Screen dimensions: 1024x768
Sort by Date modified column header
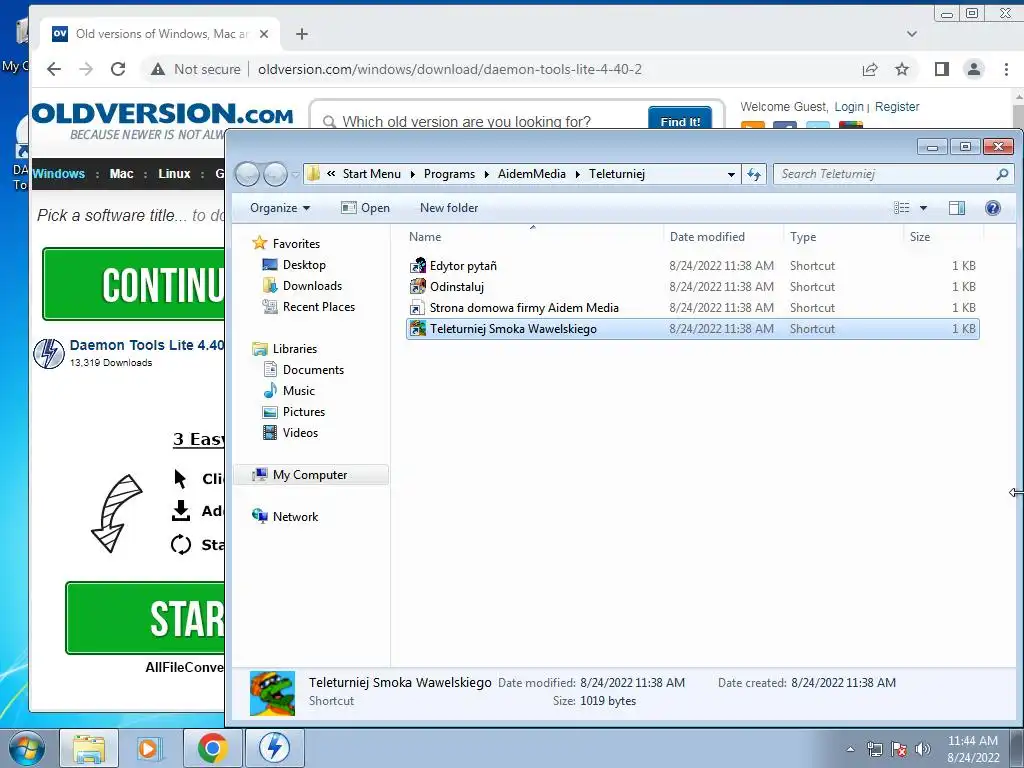[707, 236]
